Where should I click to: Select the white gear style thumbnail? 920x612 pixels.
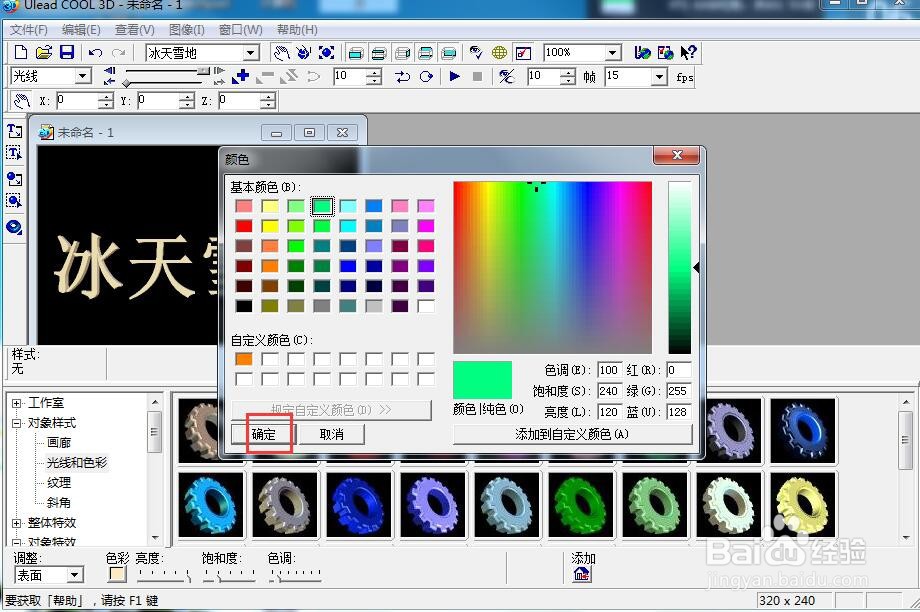729,505
